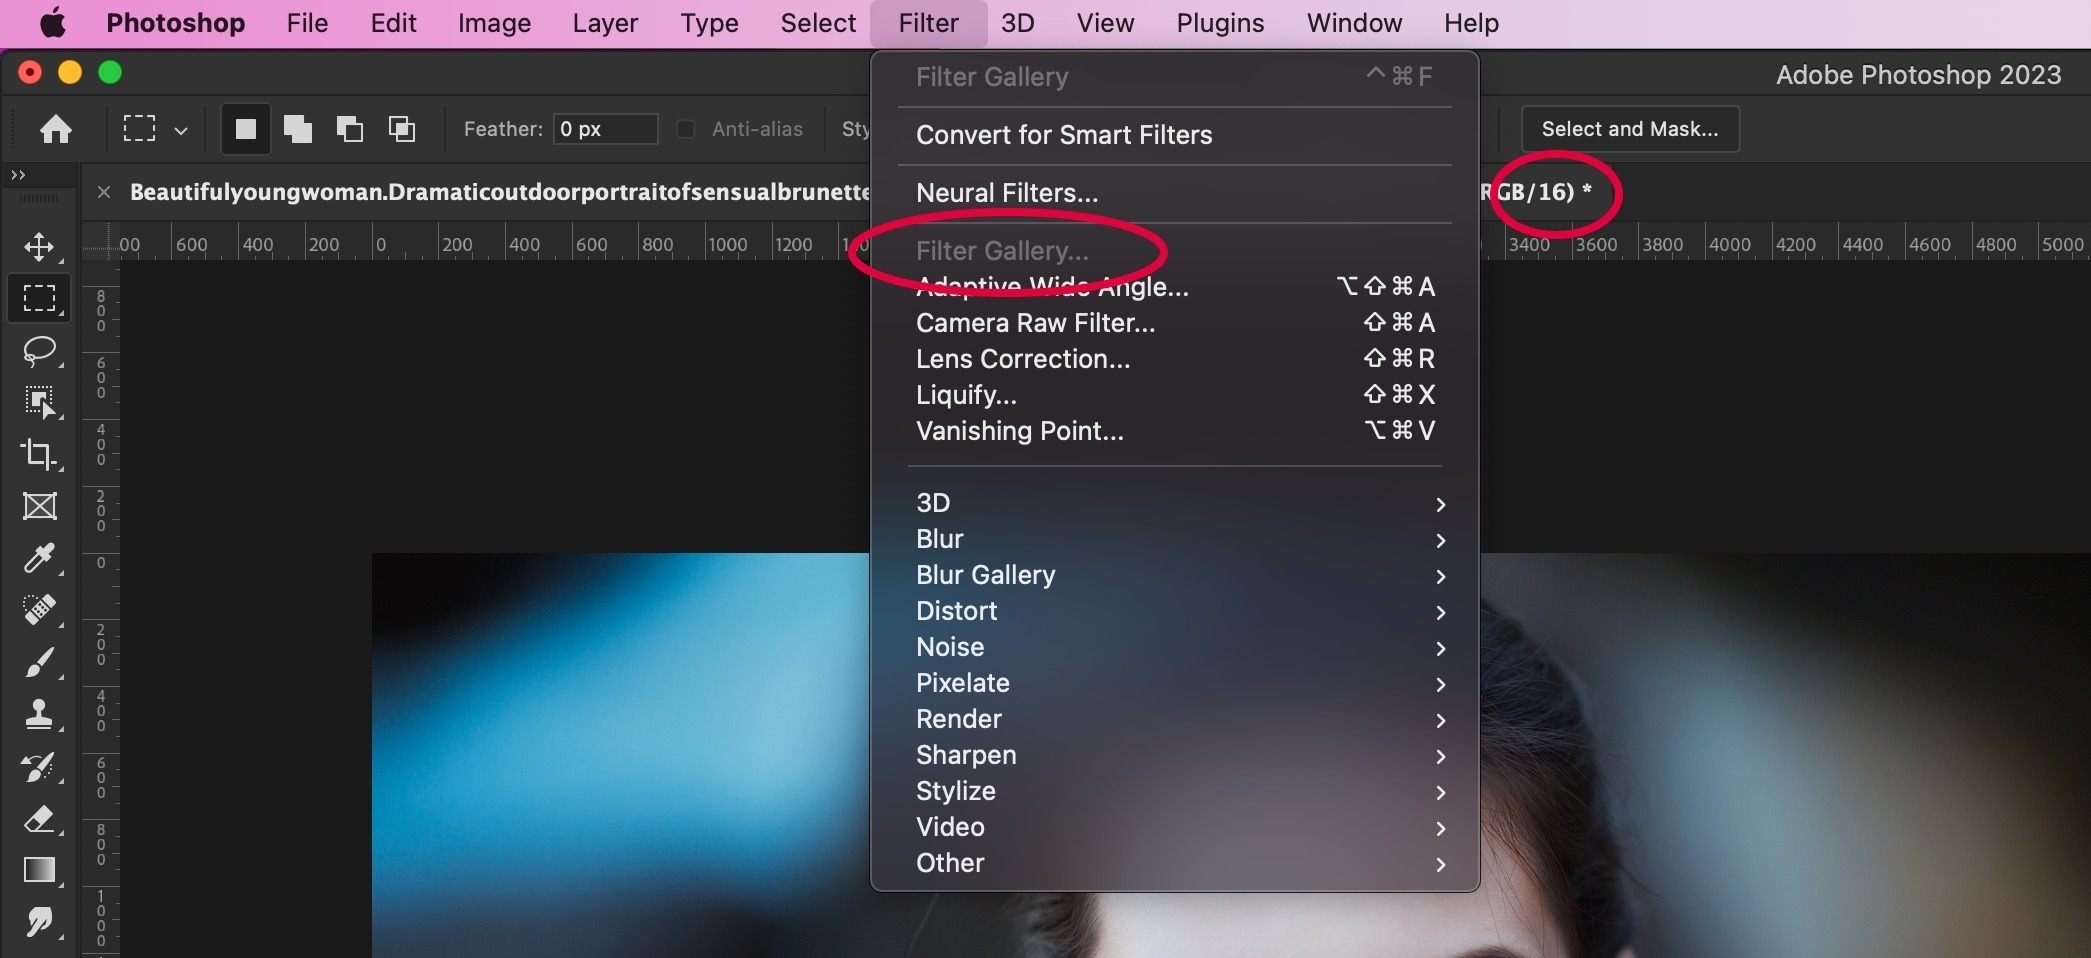Close the open Filter menu in menu bar
This screenshot has height=958, width=2091.
coord(928,23)
